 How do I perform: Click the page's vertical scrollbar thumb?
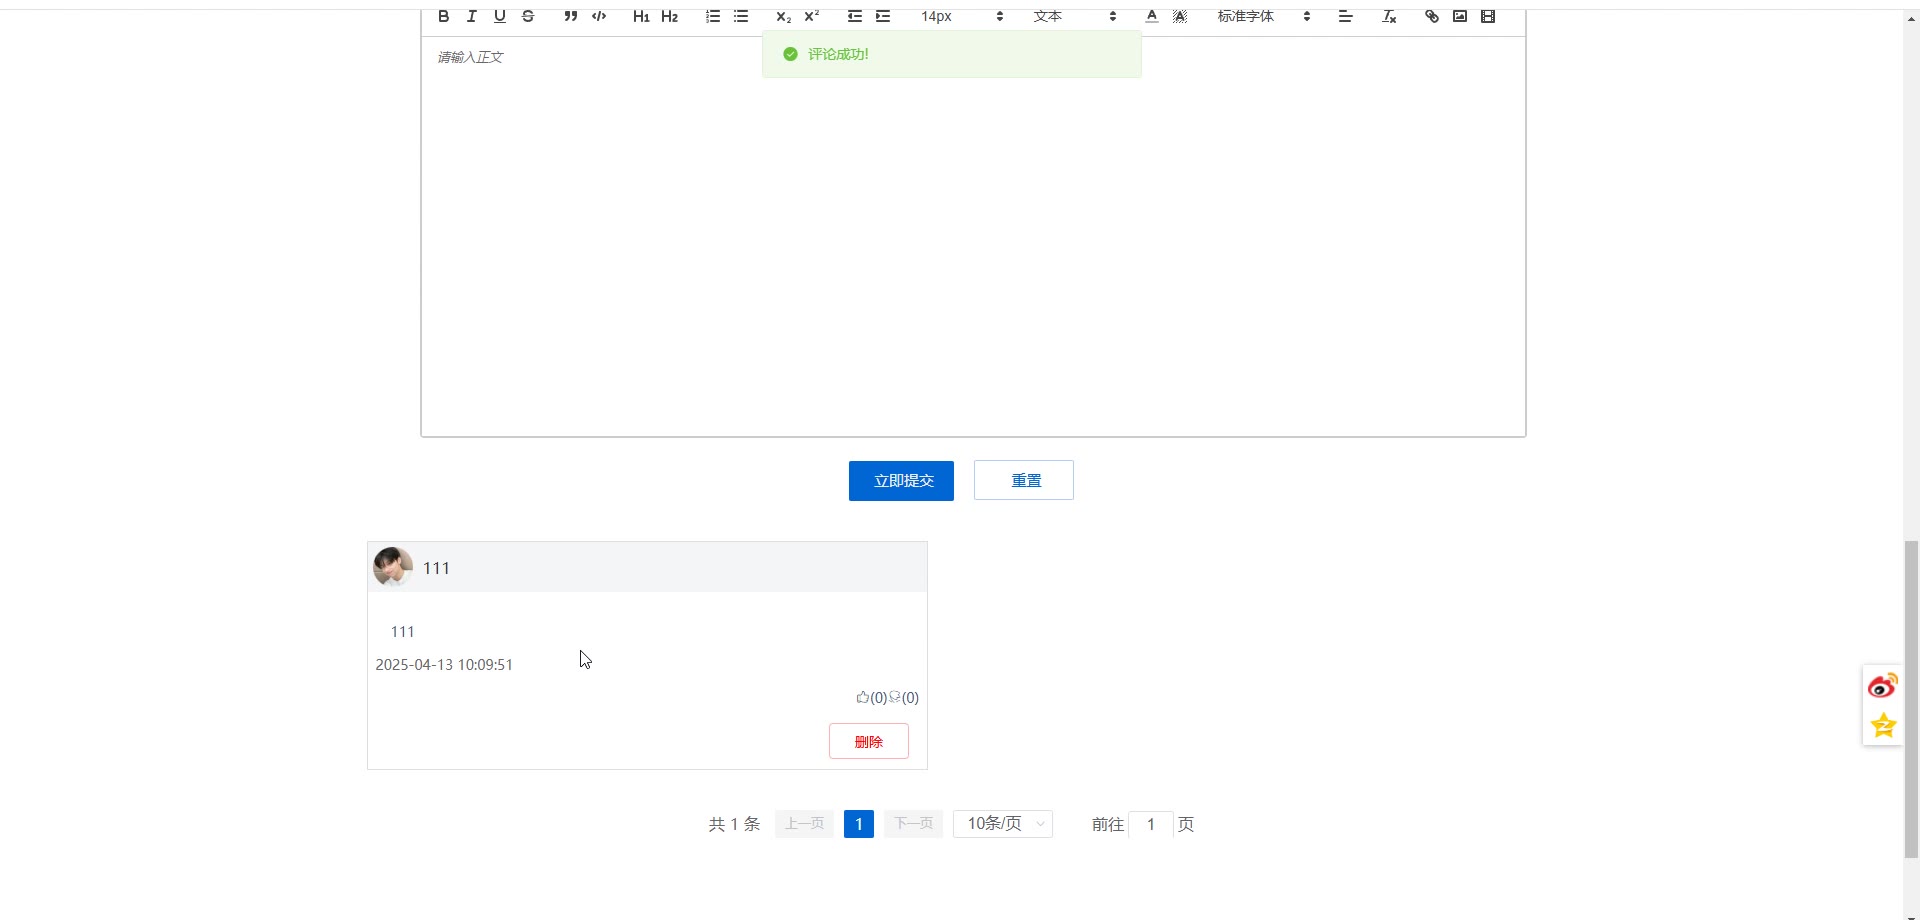[x=1912, y=699]
